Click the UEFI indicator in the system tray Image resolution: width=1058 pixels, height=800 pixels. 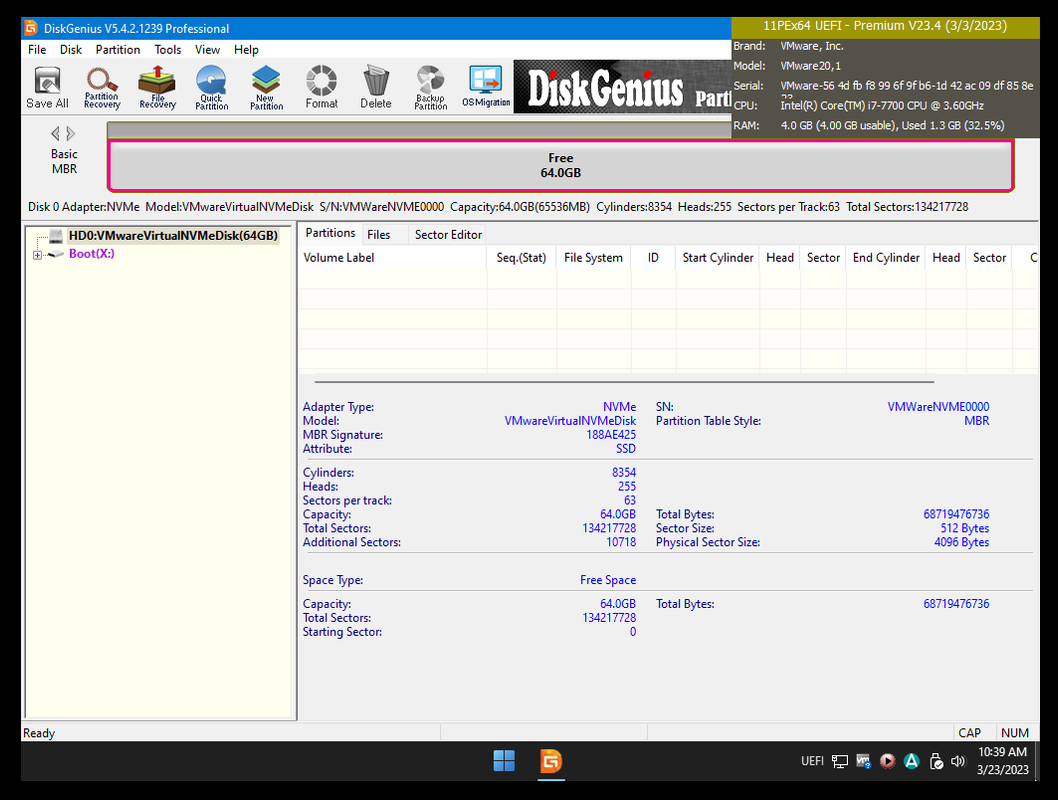(812, 761)
